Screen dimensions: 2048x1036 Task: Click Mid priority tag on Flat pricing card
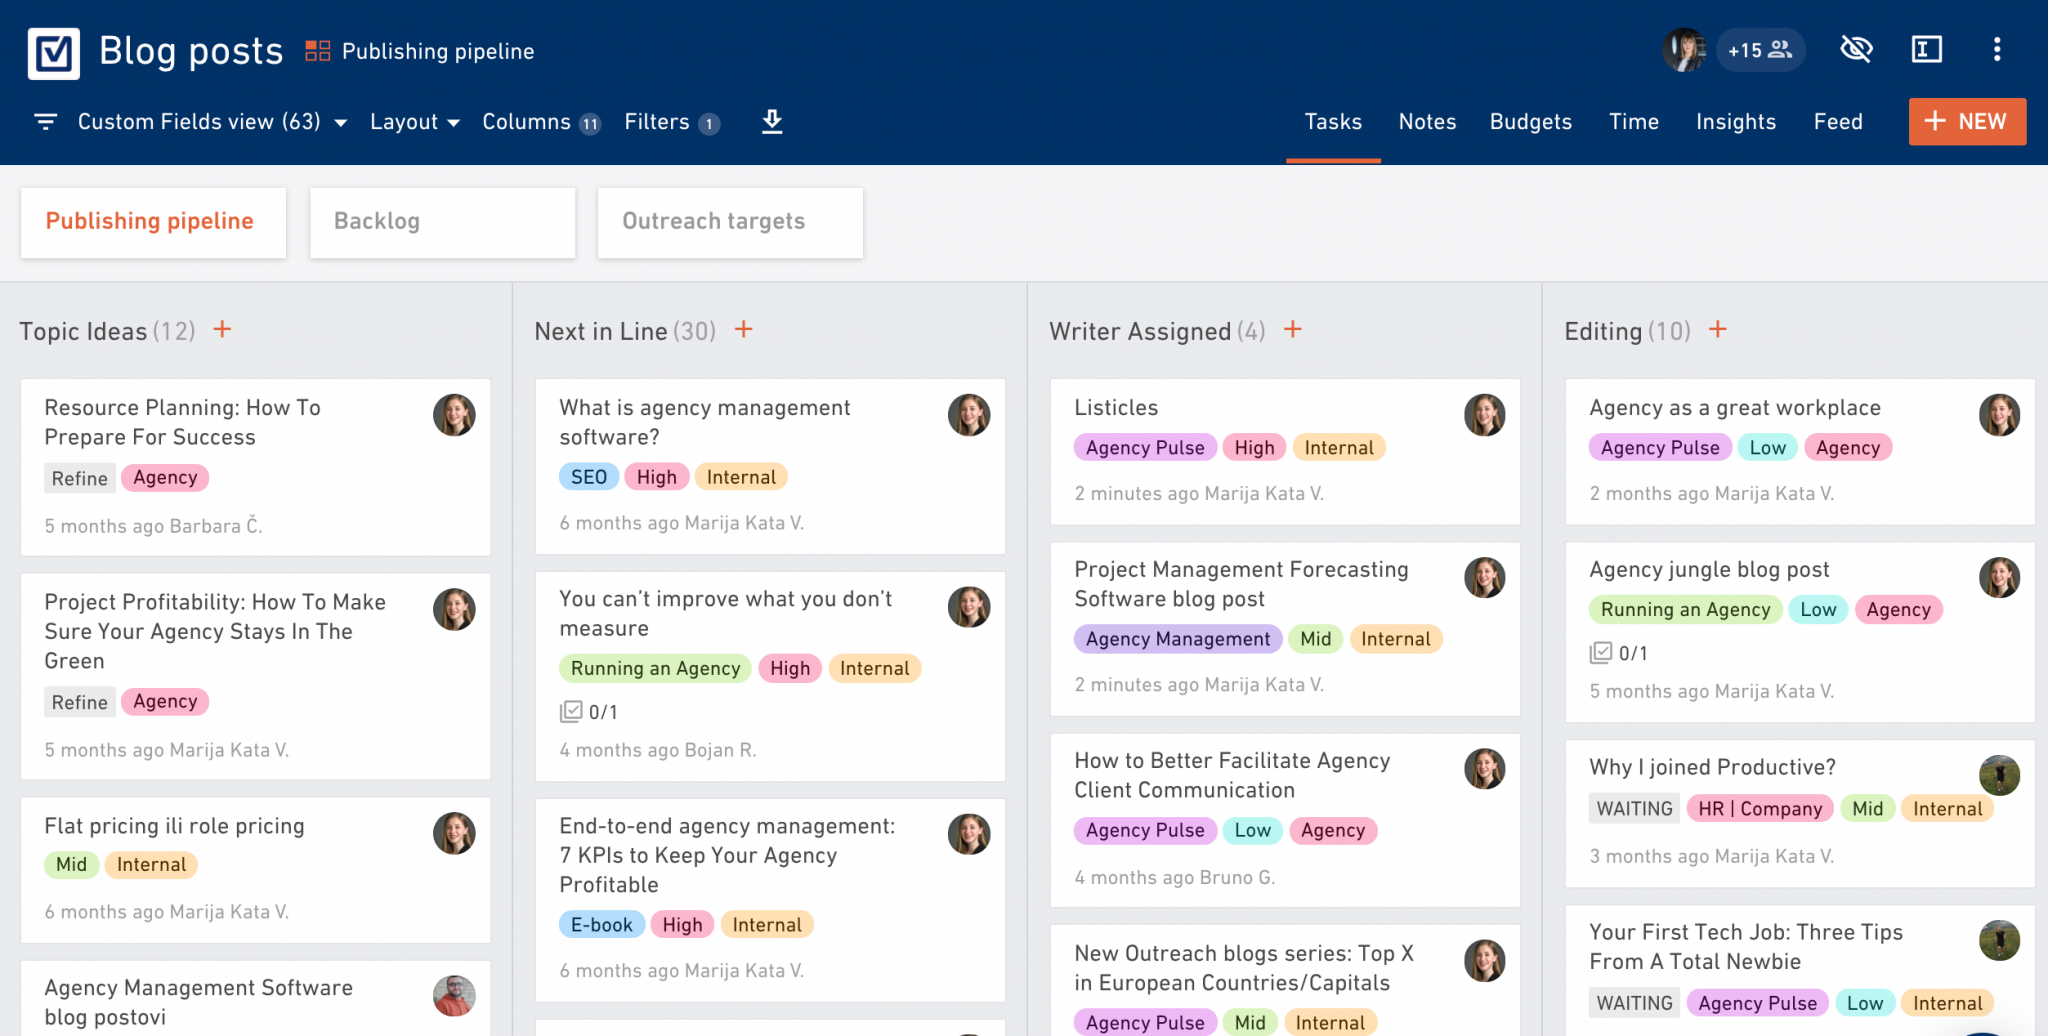(71, 865)
